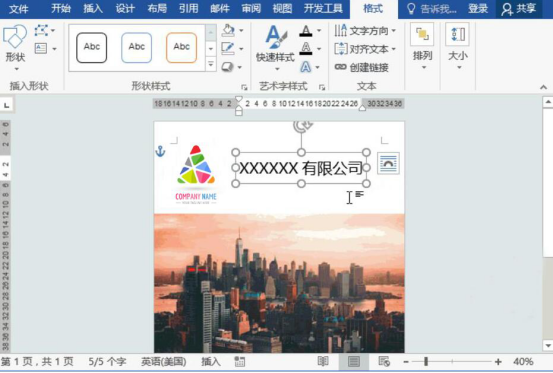
Task: Switch to the Mailings tab
Action: [220, 8]
